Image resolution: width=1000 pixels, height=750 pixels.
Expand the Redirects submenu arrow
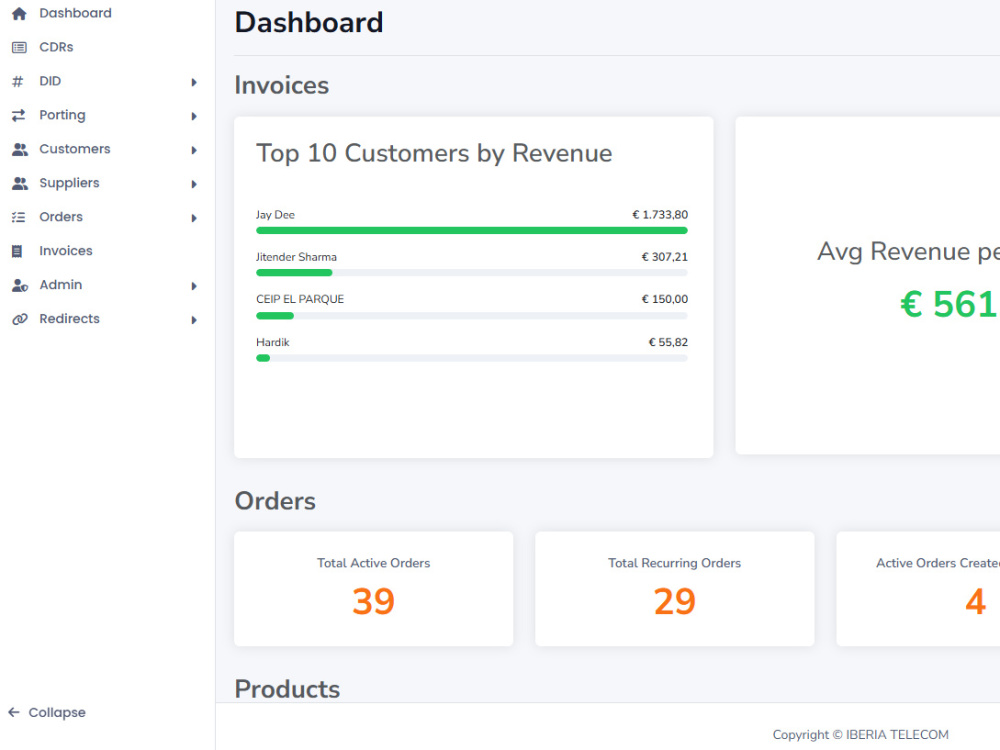coord(194,320)
